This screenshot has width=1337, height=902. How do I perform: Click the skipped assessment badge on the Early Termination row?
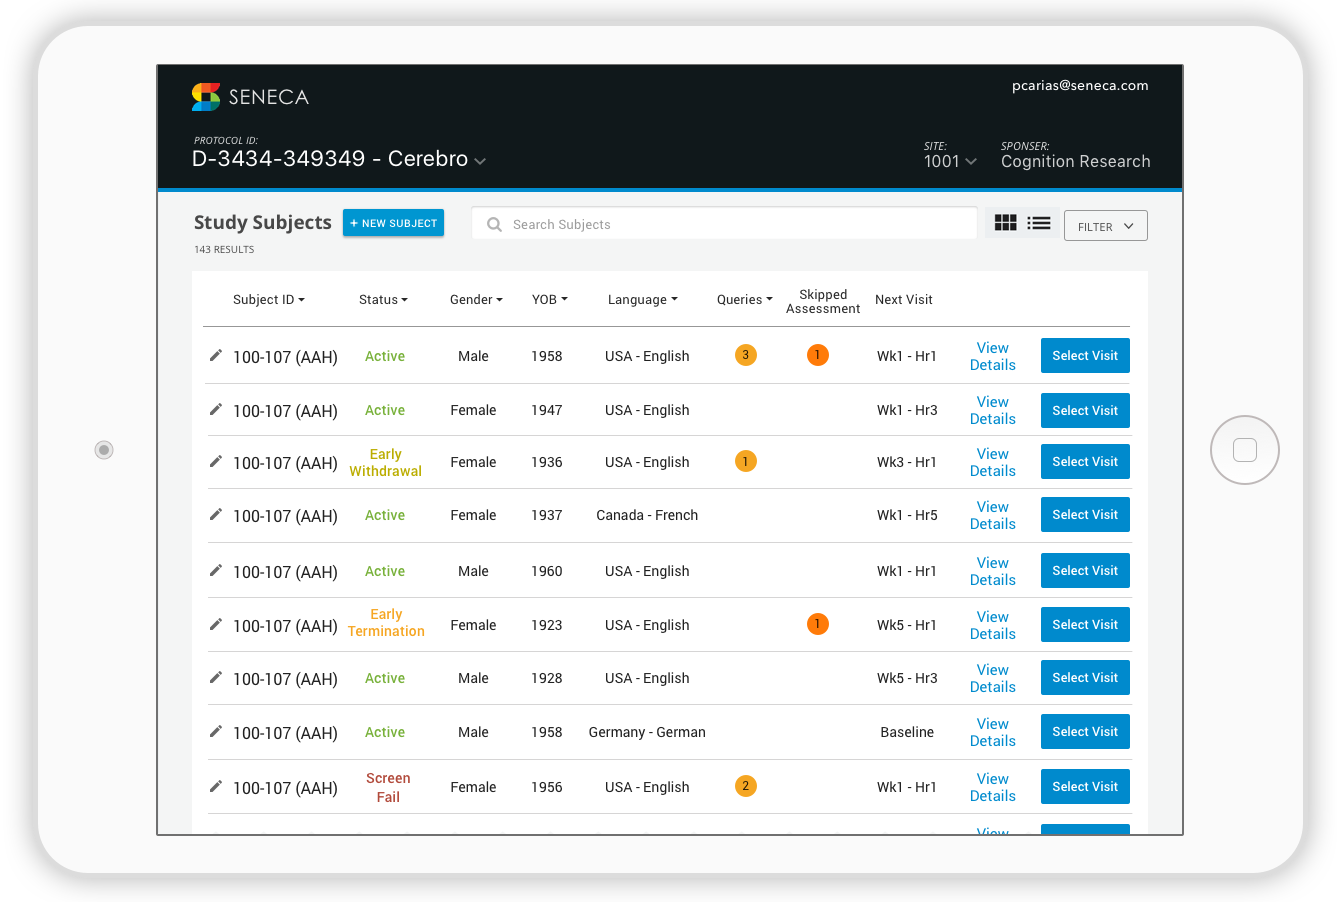[818, 623]
